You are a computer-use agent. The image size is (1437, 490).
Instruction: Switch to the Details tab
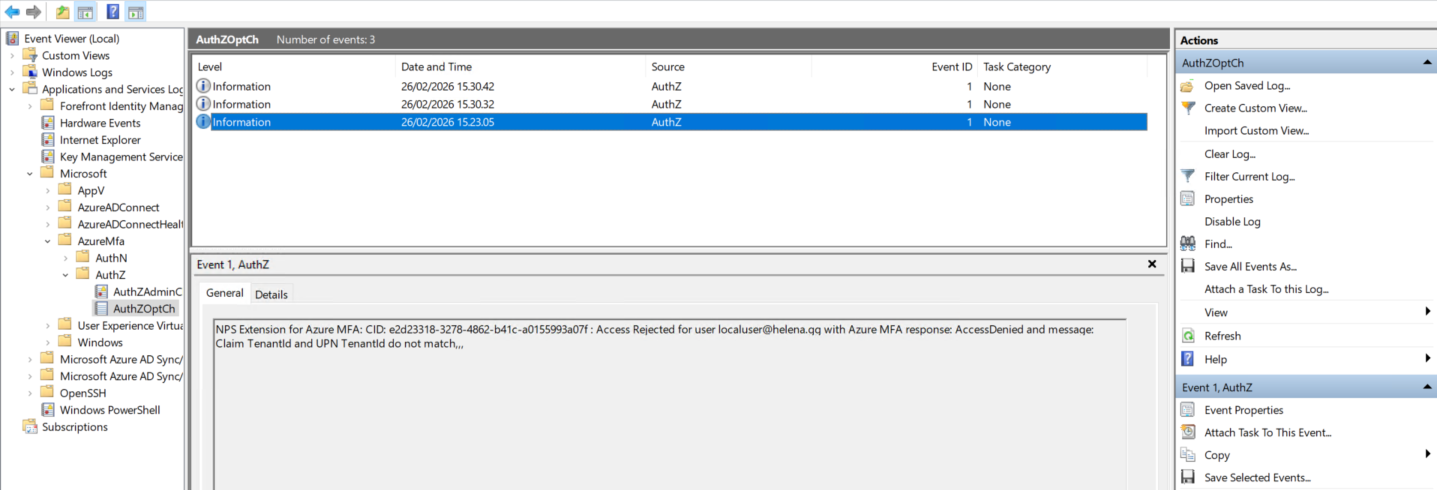click(x=271, y=294)
